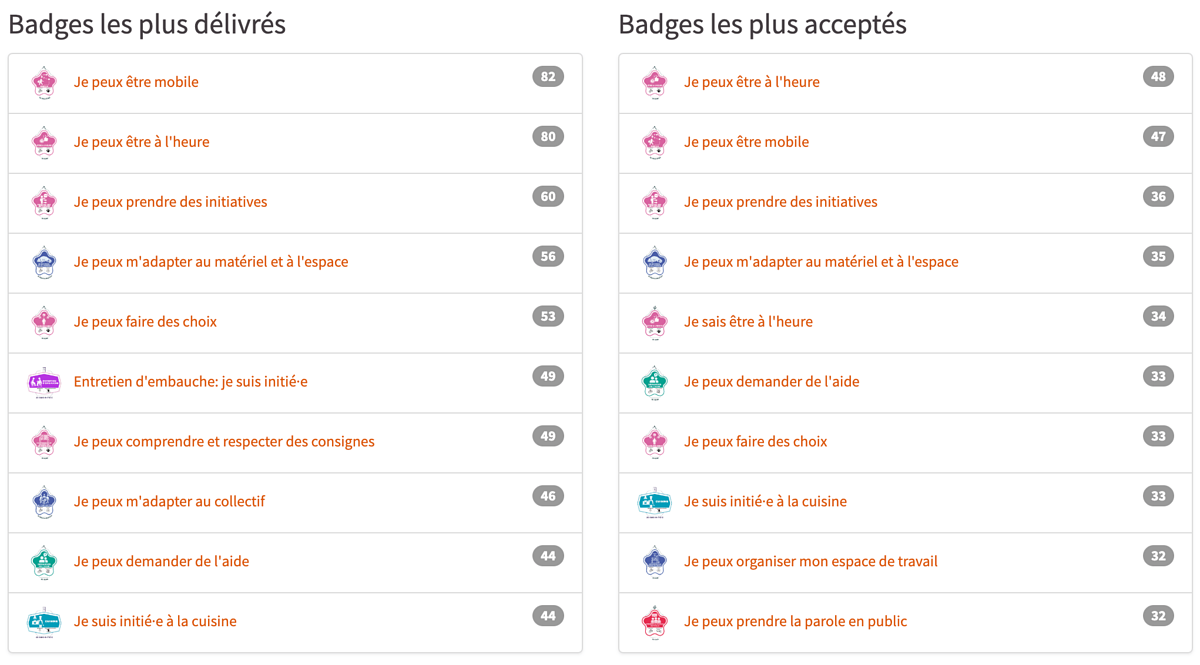Click 'Entretien d'embauche: je suis initié·e' link
The height and width of the screenshot is (665, 1200).
pyautogui.click(x=190, y=382)
